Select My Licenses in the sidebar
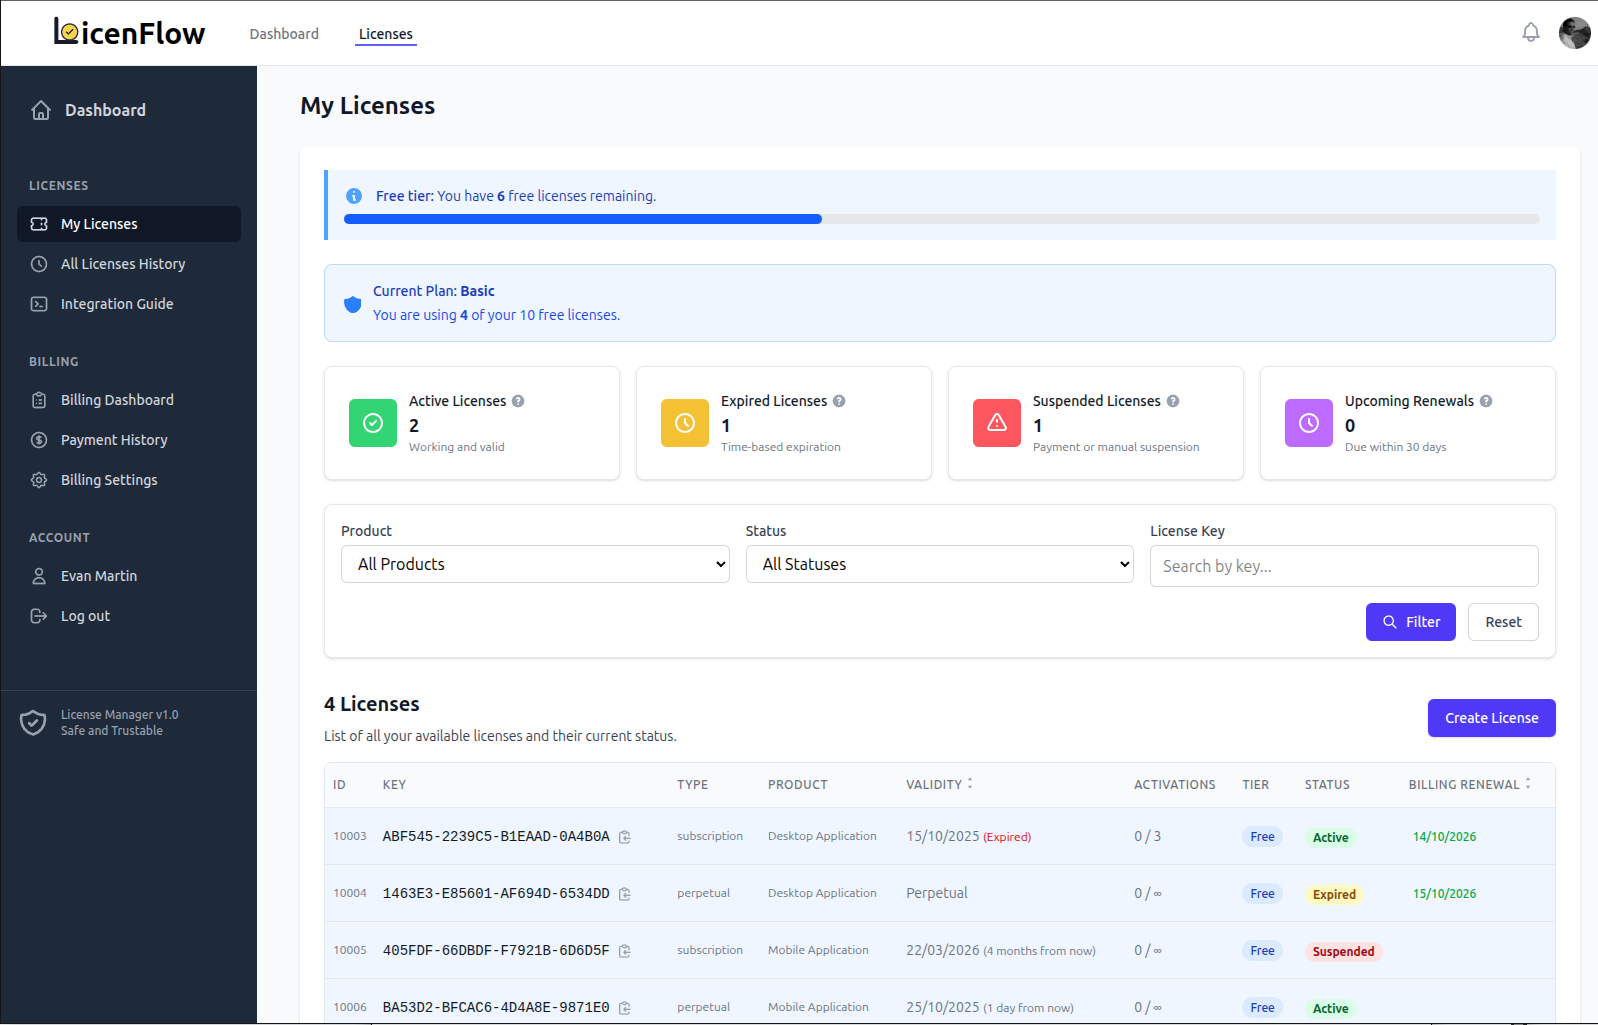The width and height of the screenshot is (1598, 1025). pos(129,224)
